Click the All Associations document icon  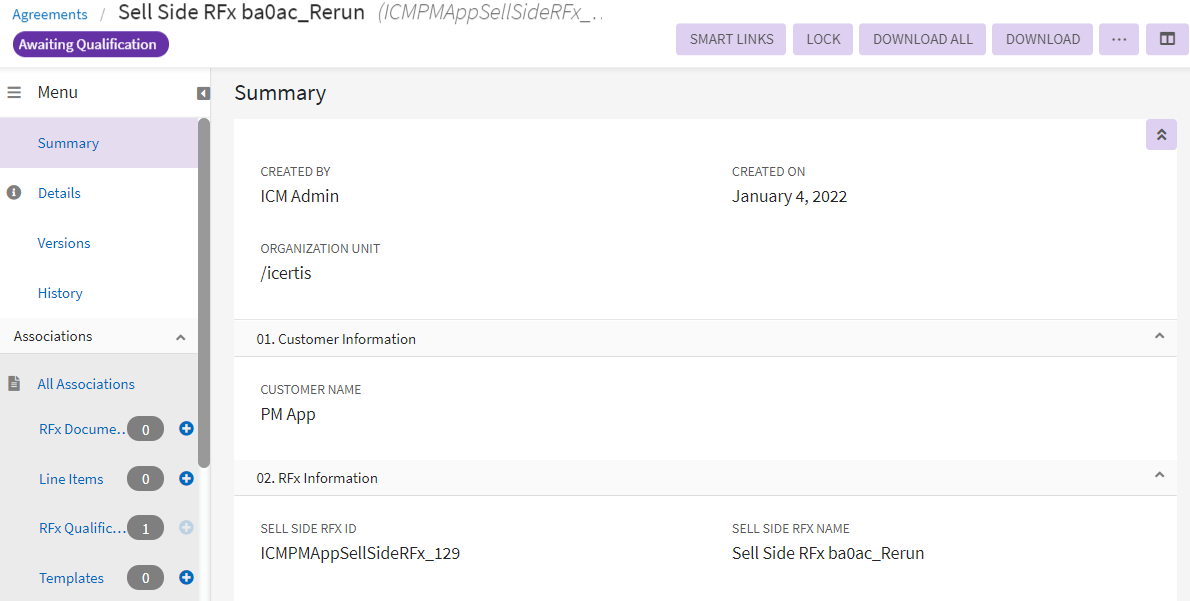[x=15, y=384]
